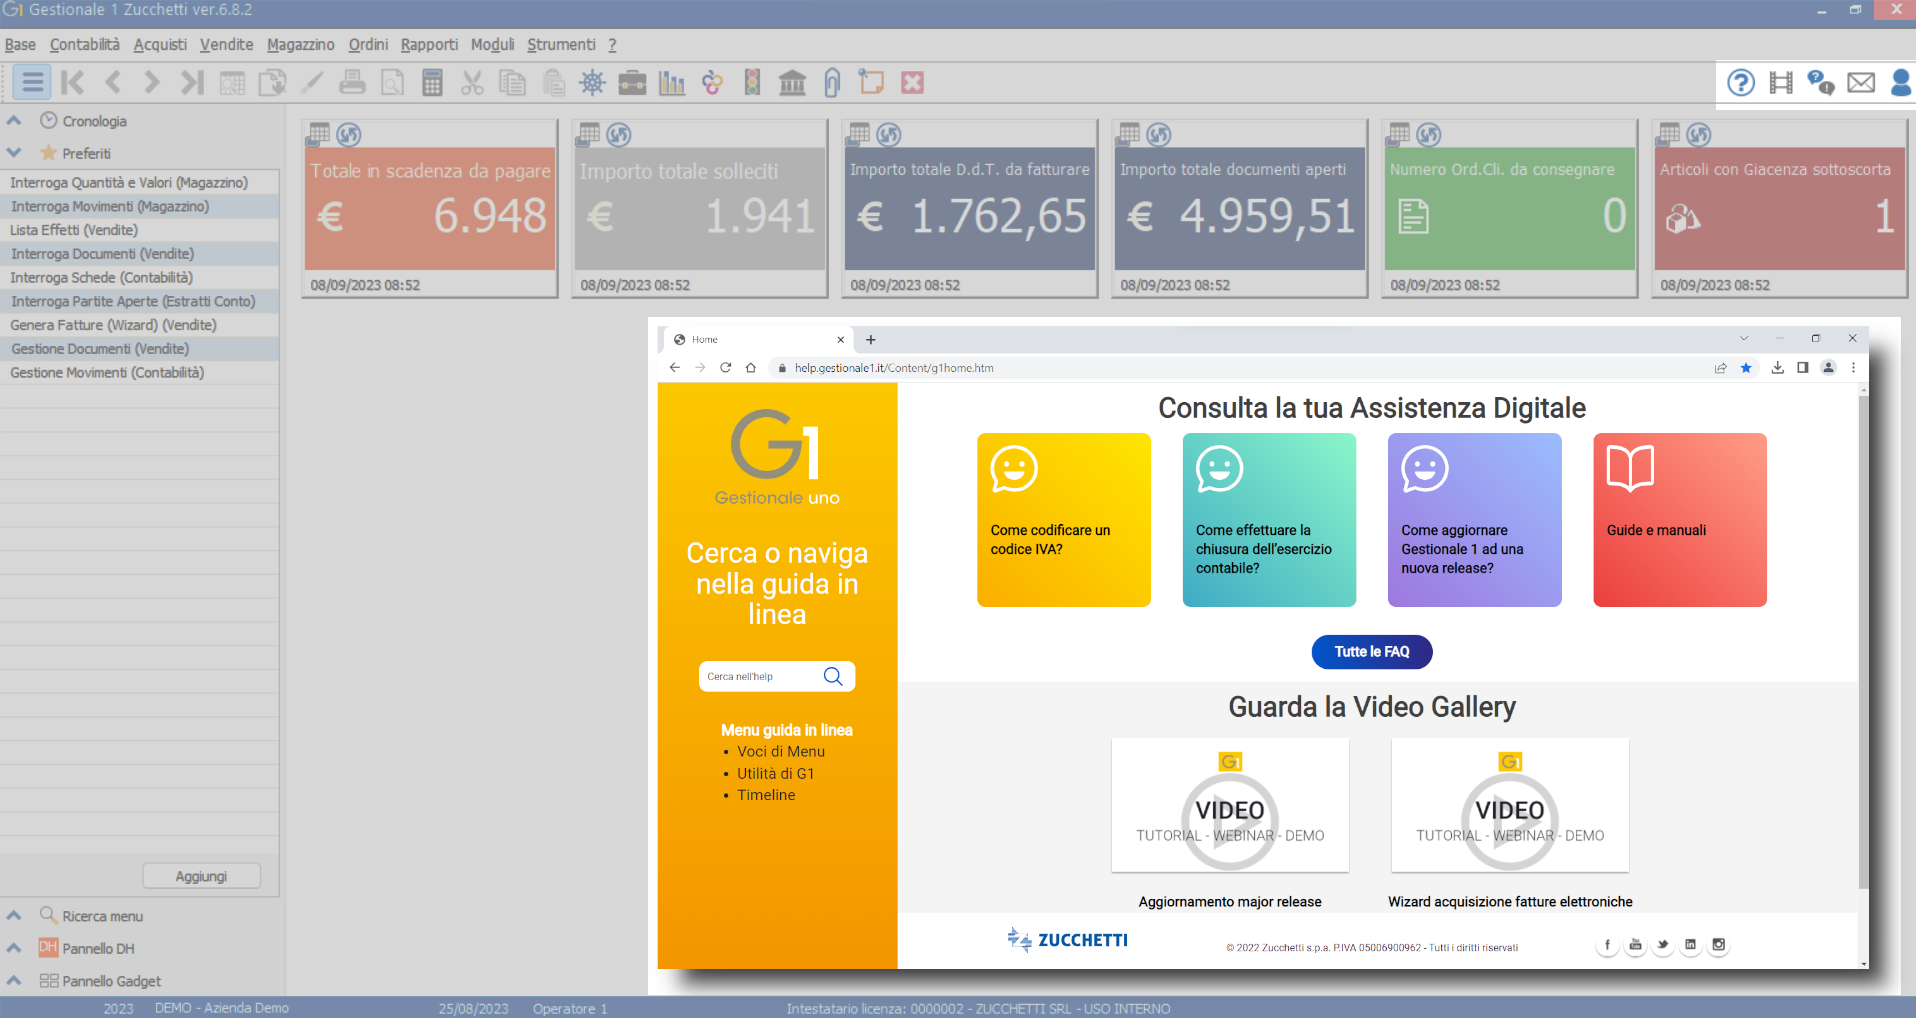Click the clipboard paste icon
Viewport: 1916px width, 1018px height.
click(x=552, y=82)
